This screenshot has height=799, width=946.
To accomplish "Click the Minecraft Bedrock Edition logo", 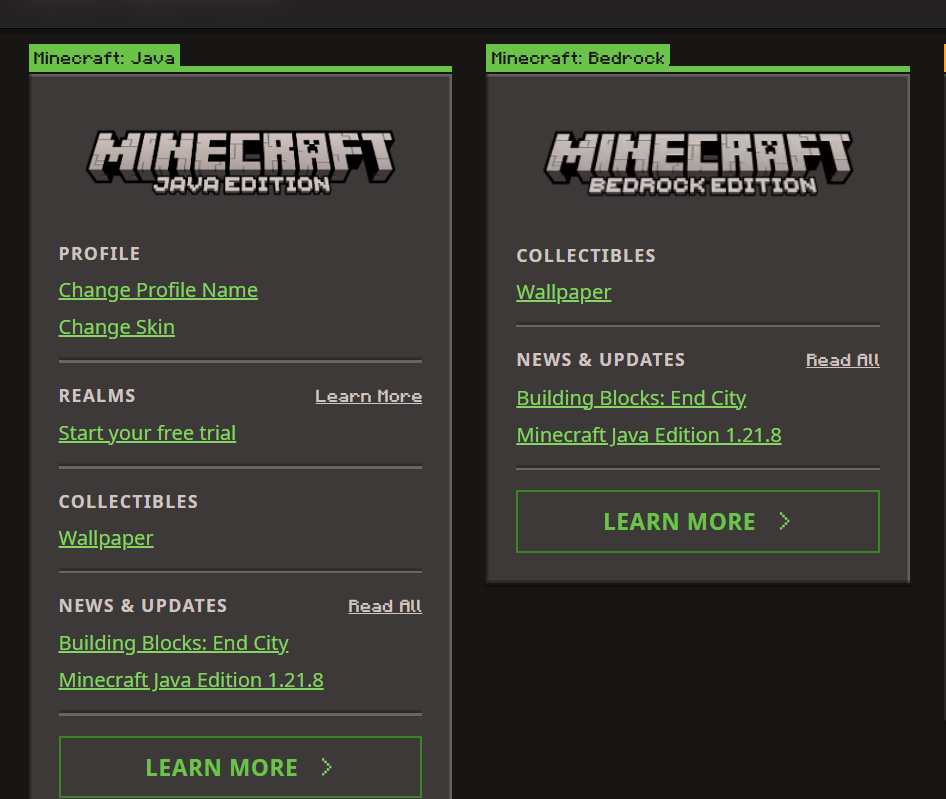I will click(x=698, y=163).
